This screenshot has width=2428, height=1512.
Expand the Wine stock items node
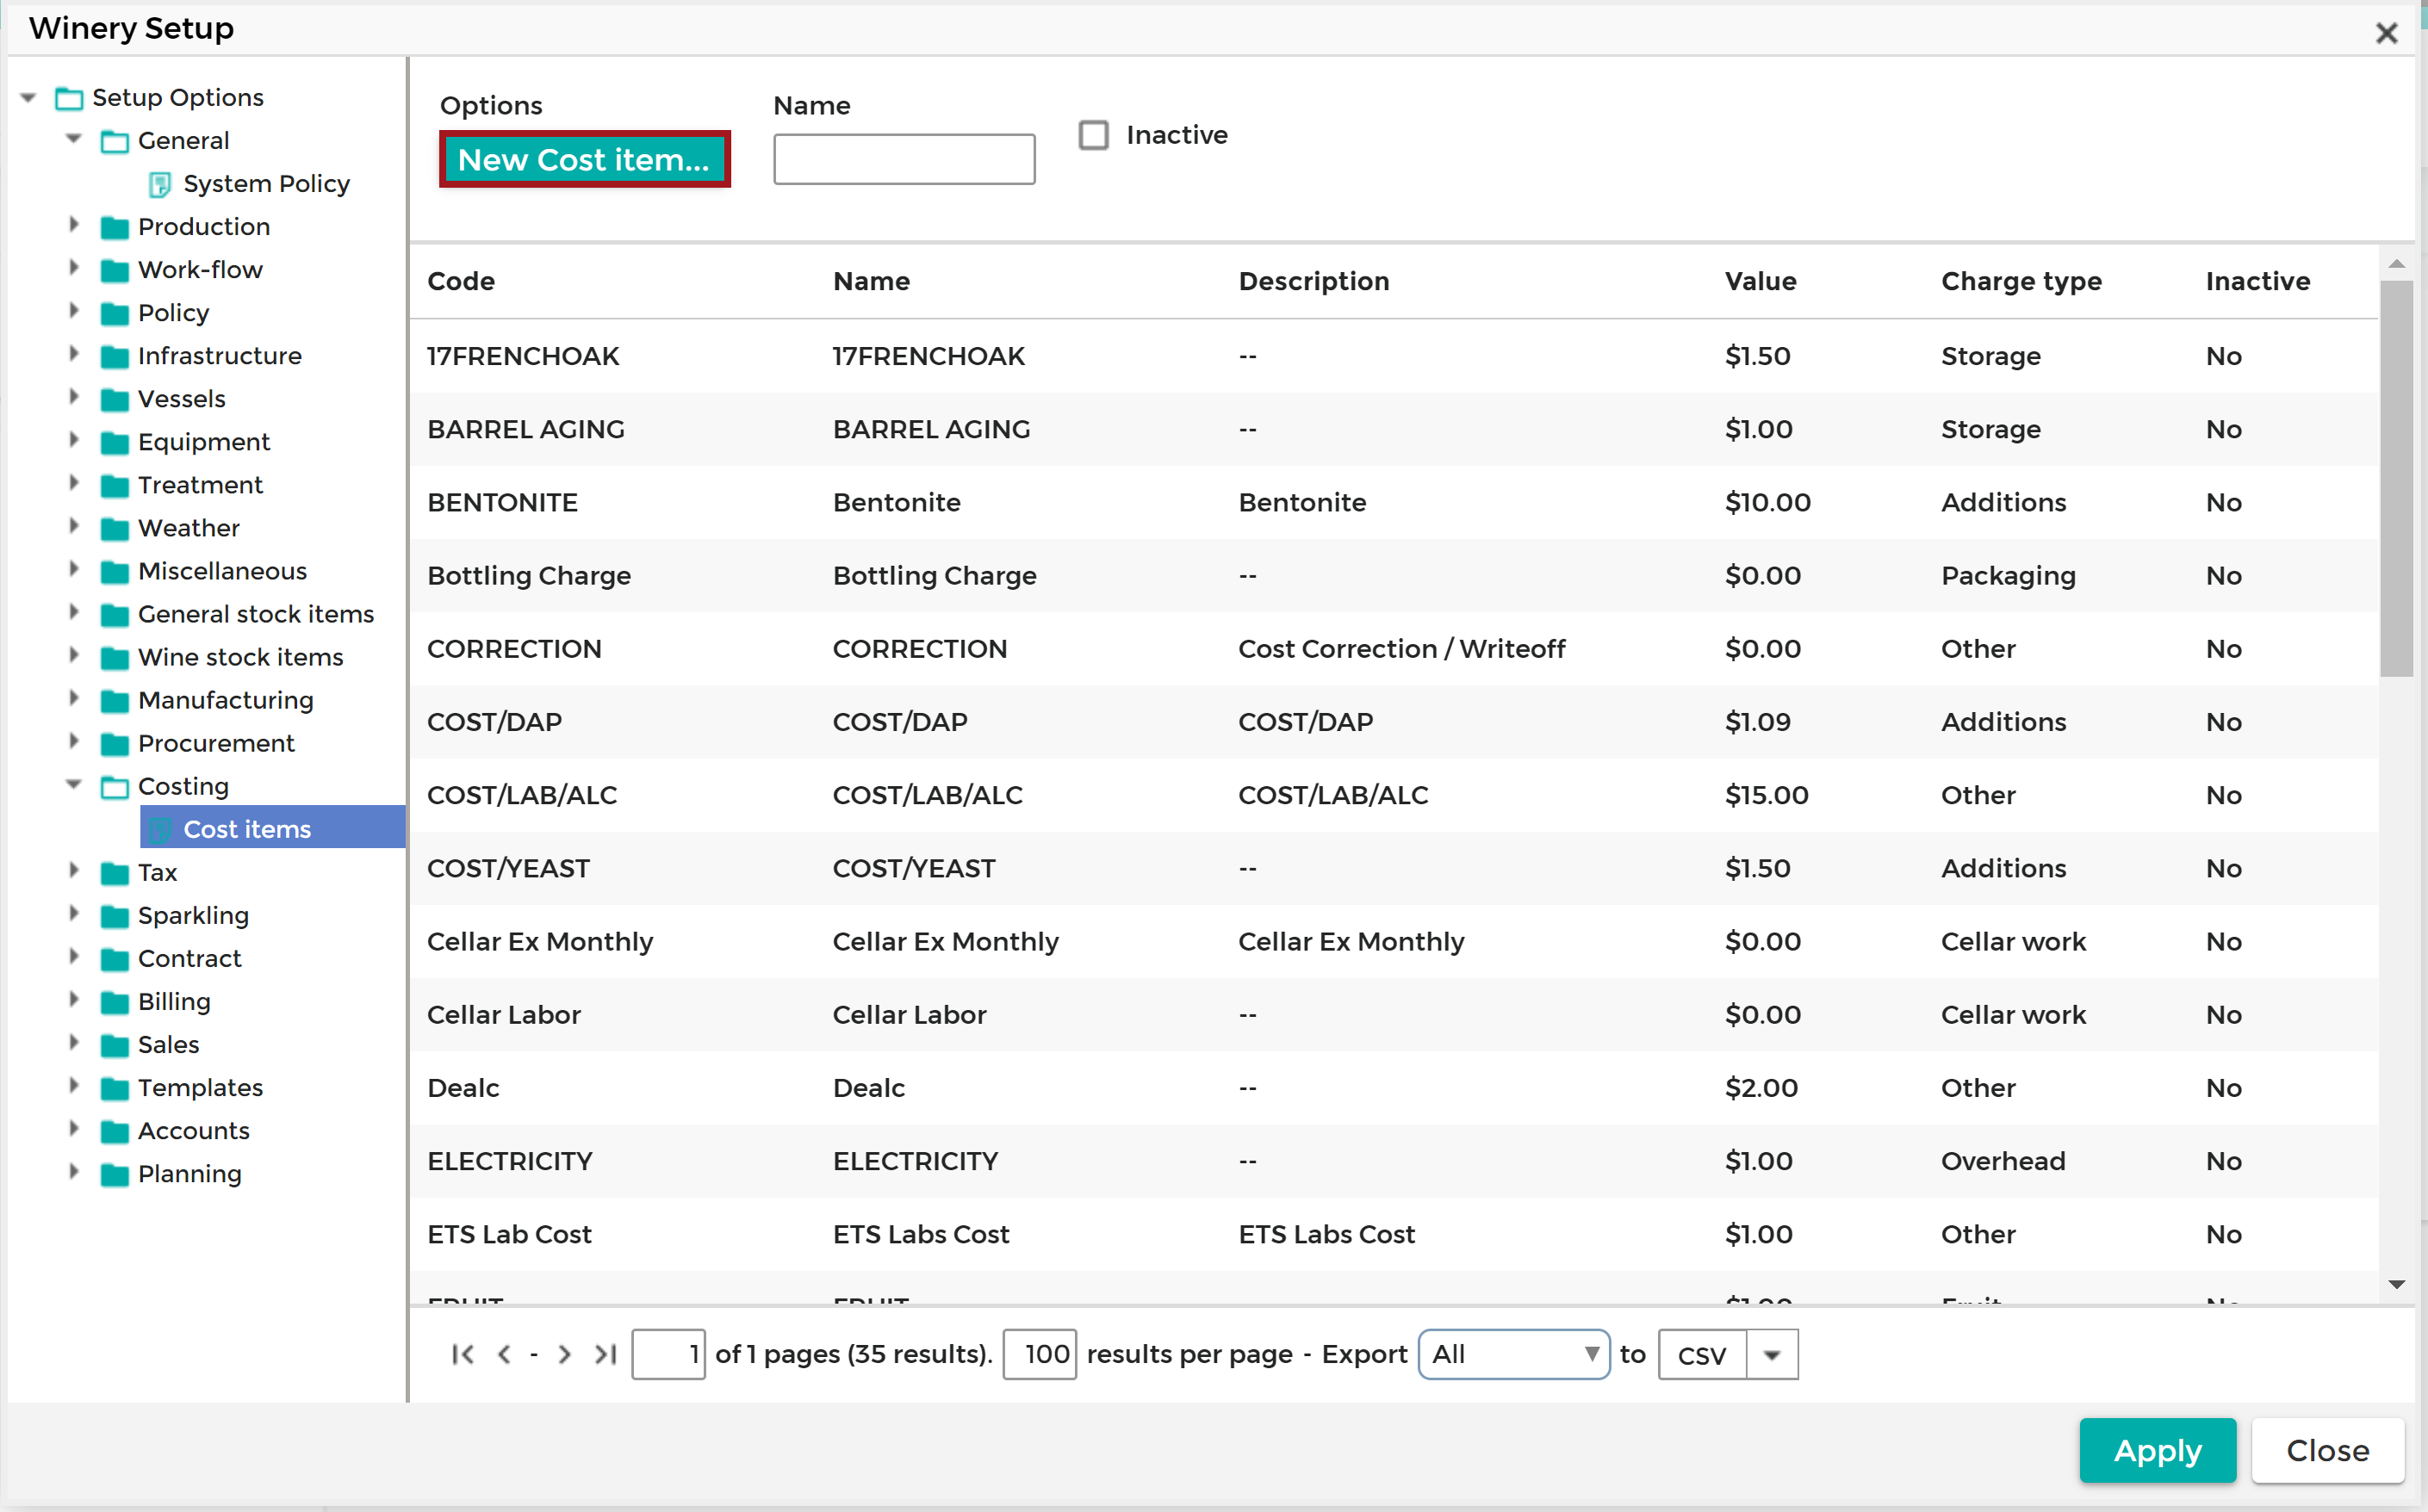click(x=74, y=655)
